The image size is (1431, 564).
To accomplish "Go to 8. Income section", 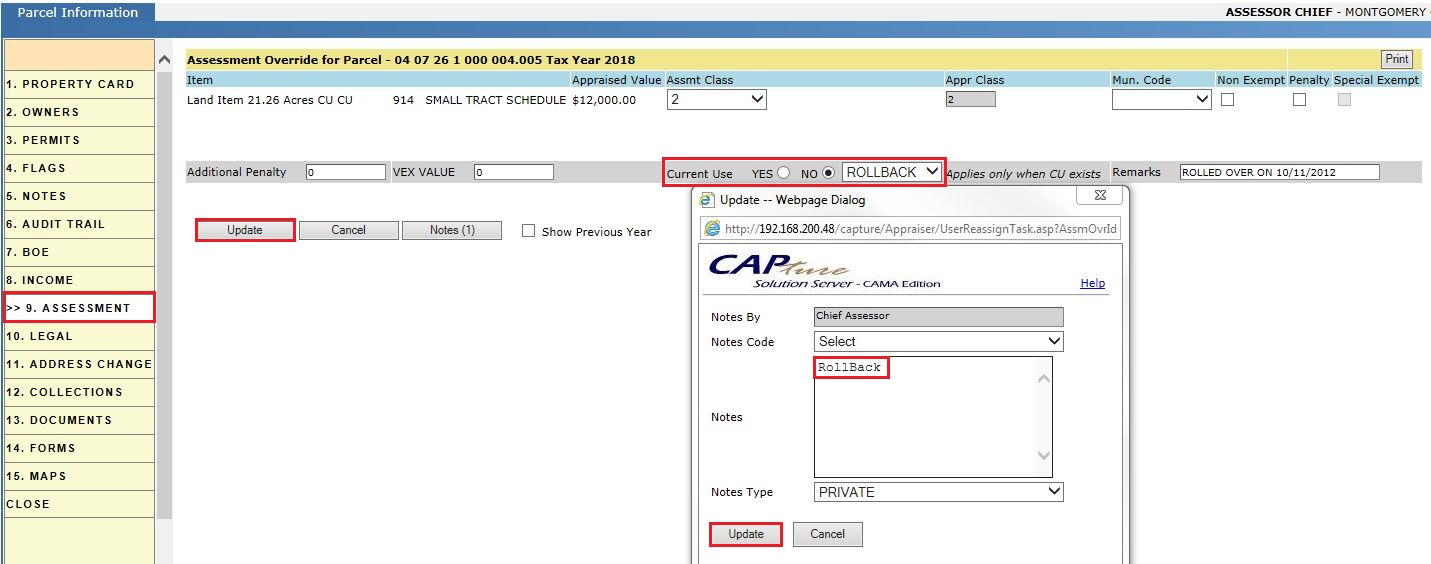I will click(78, 280).
